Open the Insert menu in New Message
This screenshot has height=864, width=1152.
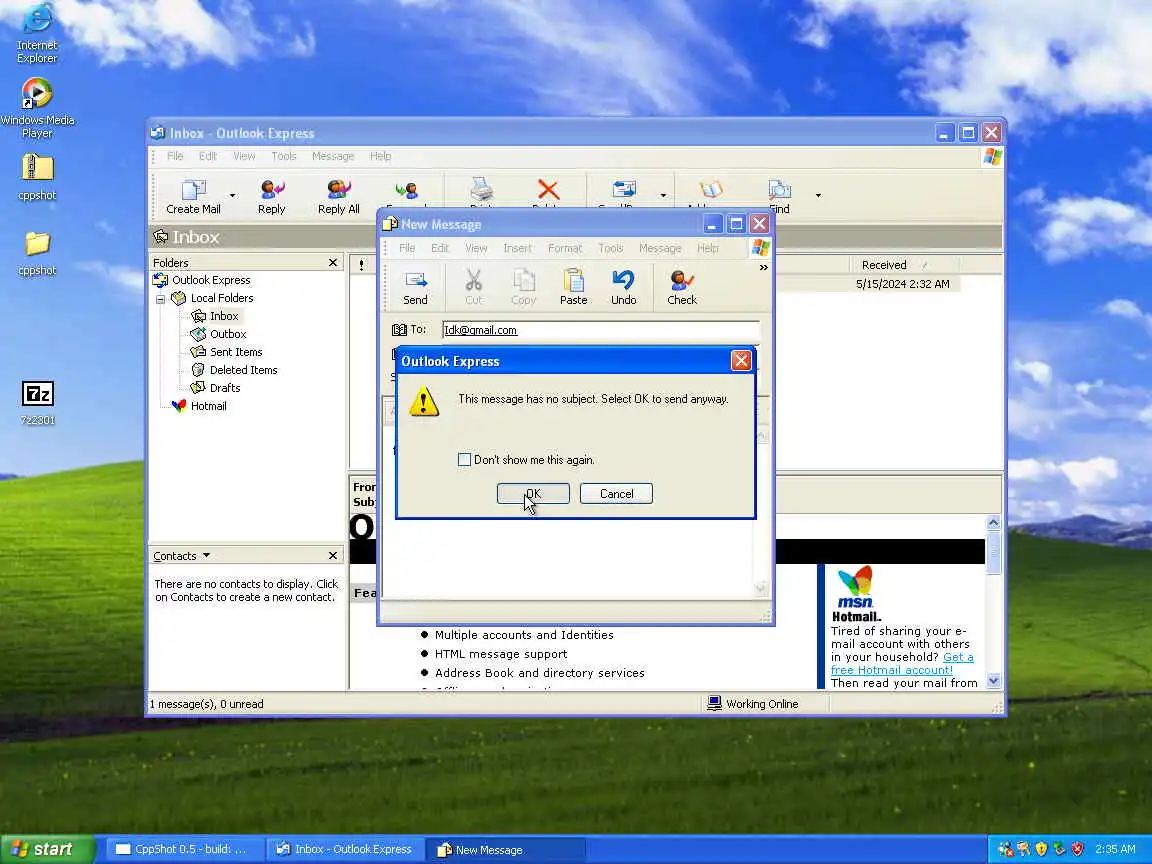(517, 248)
